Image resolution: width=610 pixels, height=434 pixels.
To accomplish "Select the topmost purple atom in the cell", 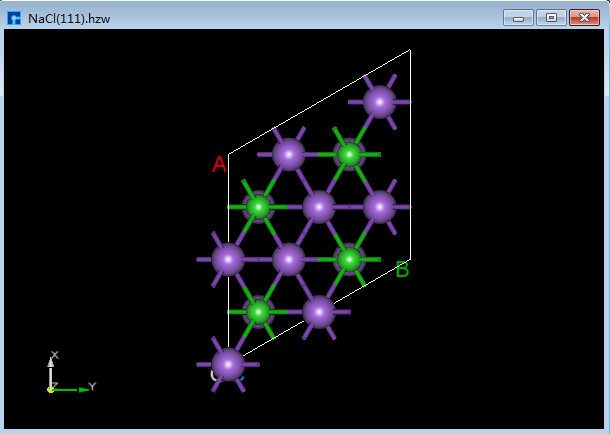I will pyautogui.click(x=380, y=102).
